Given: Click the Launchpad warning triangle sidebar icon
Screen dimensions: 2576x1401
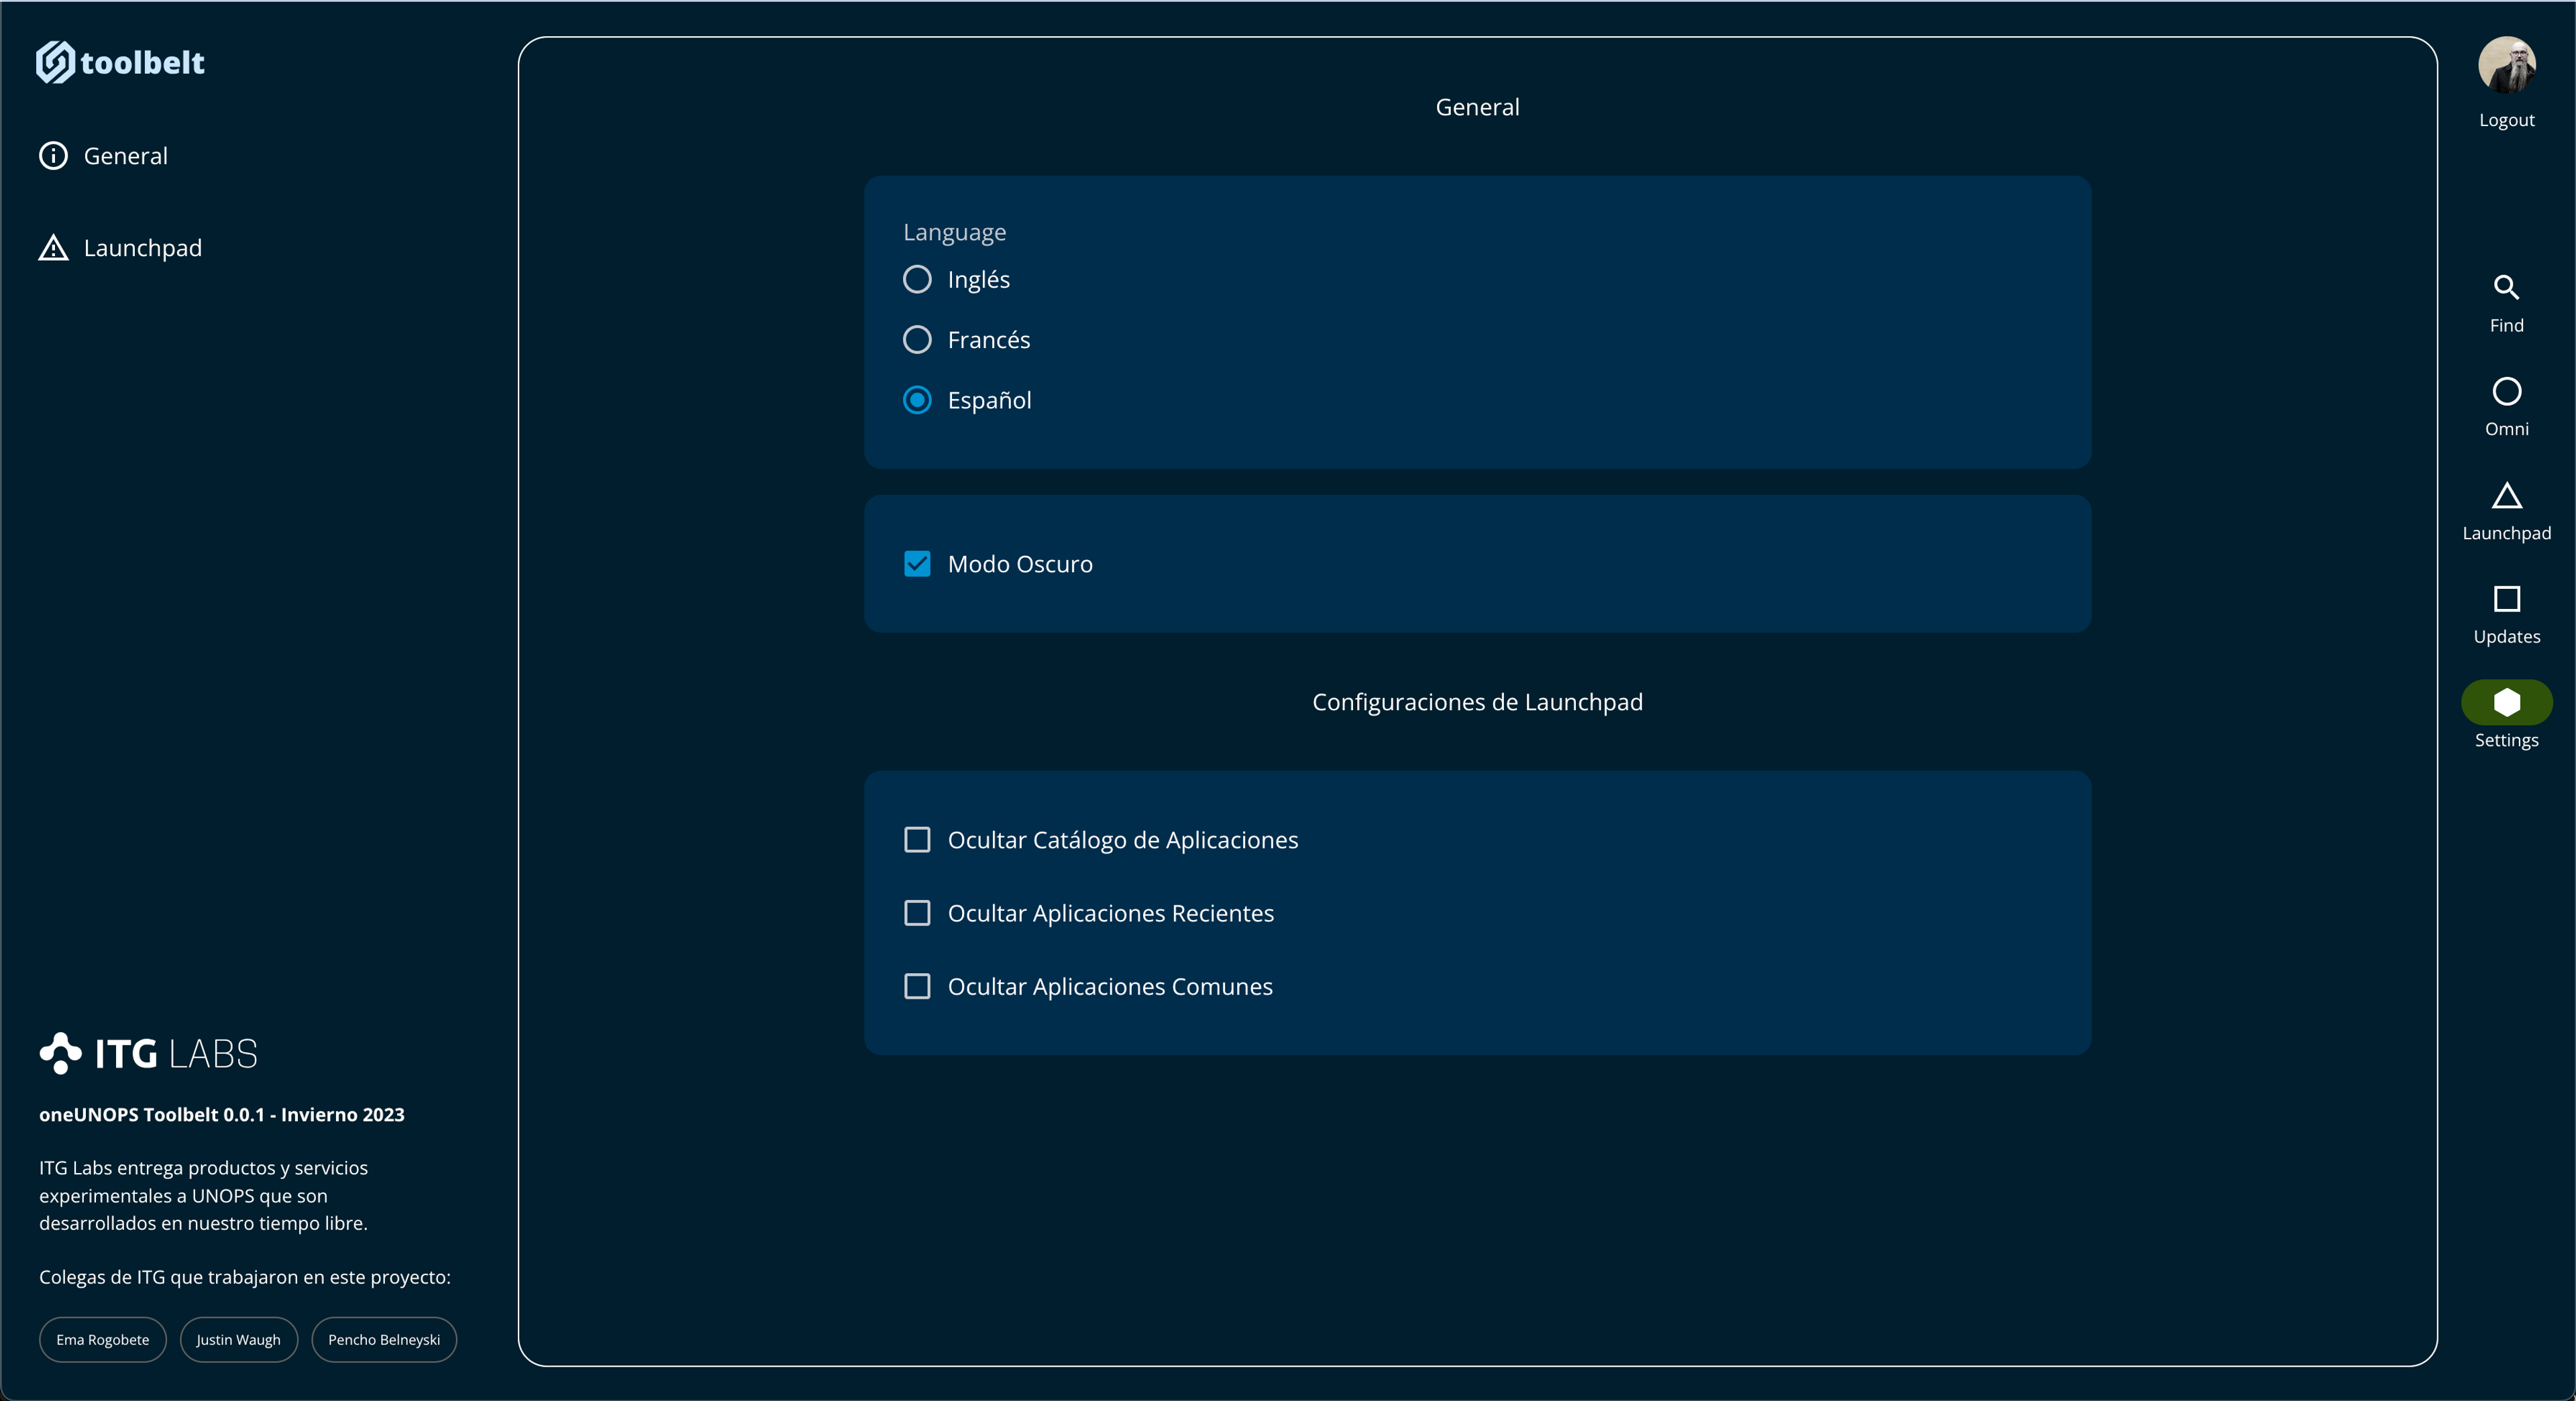Looking at the screenshot, I should click(x=53, y=248).
